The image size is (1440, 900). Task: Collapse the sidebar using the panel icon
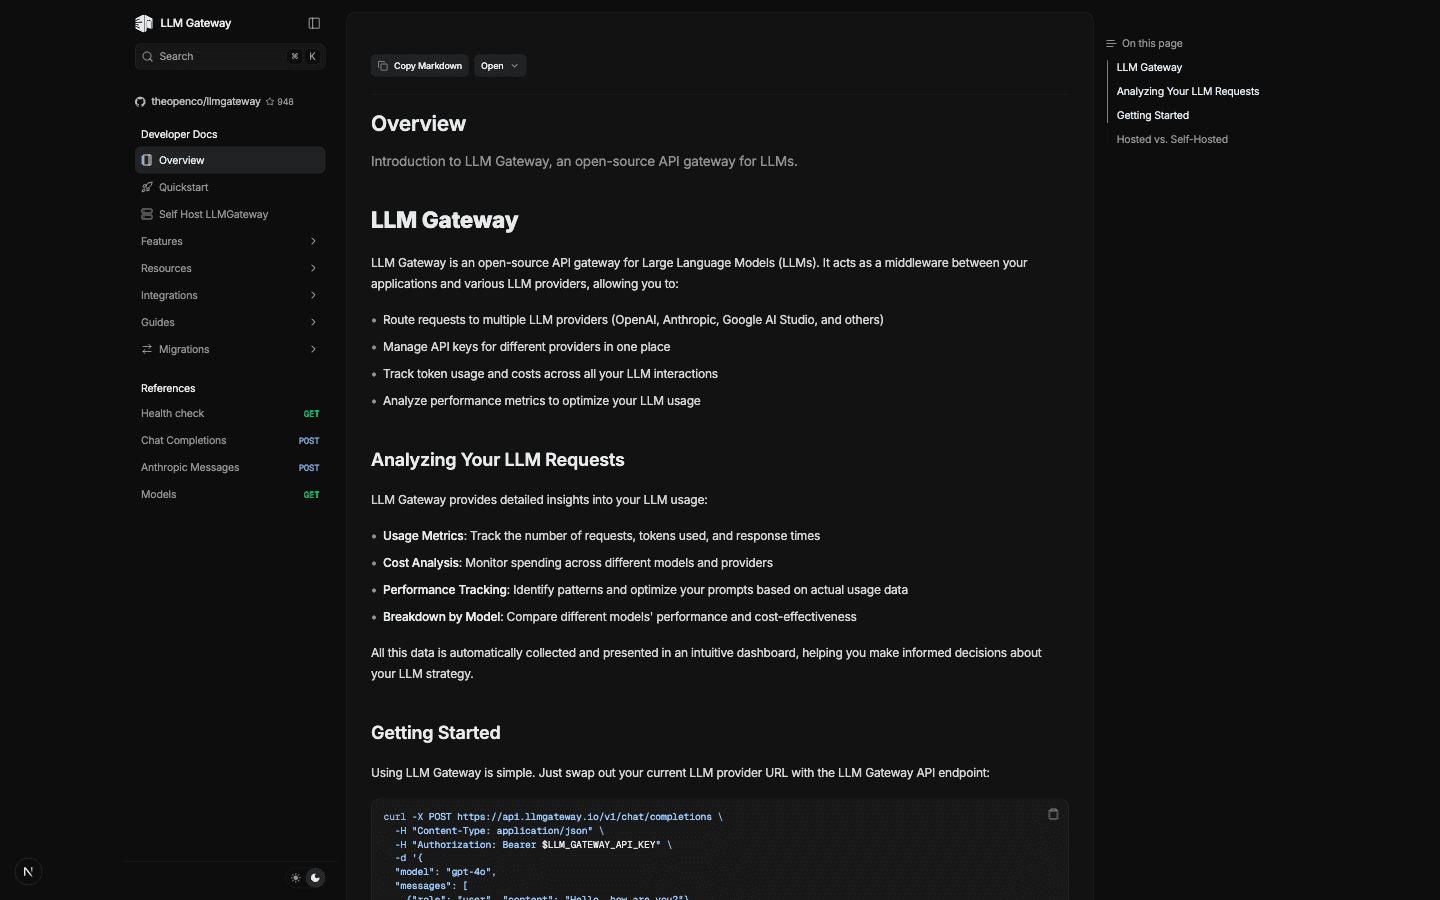click(314, 22)
